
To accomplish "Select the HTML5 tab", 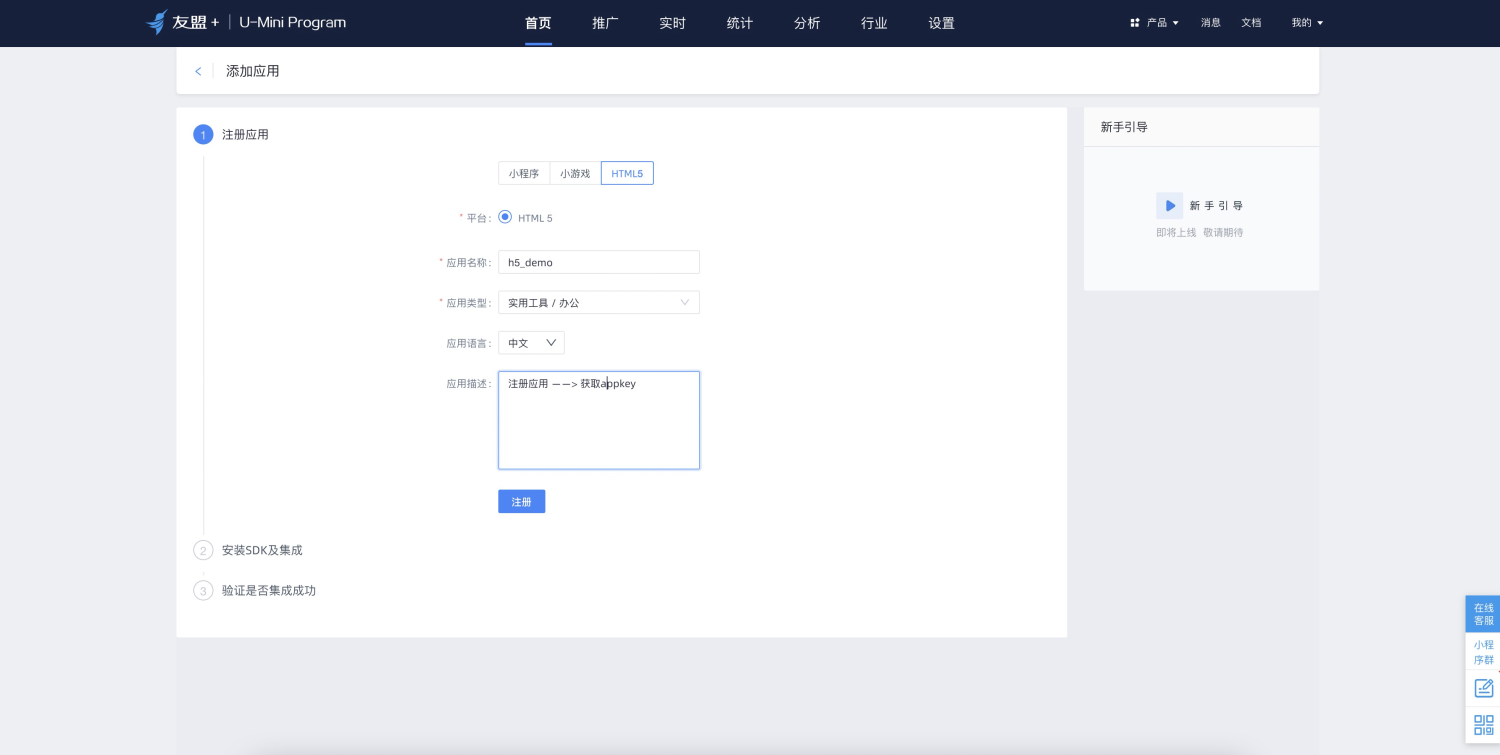I will (627, 173).
